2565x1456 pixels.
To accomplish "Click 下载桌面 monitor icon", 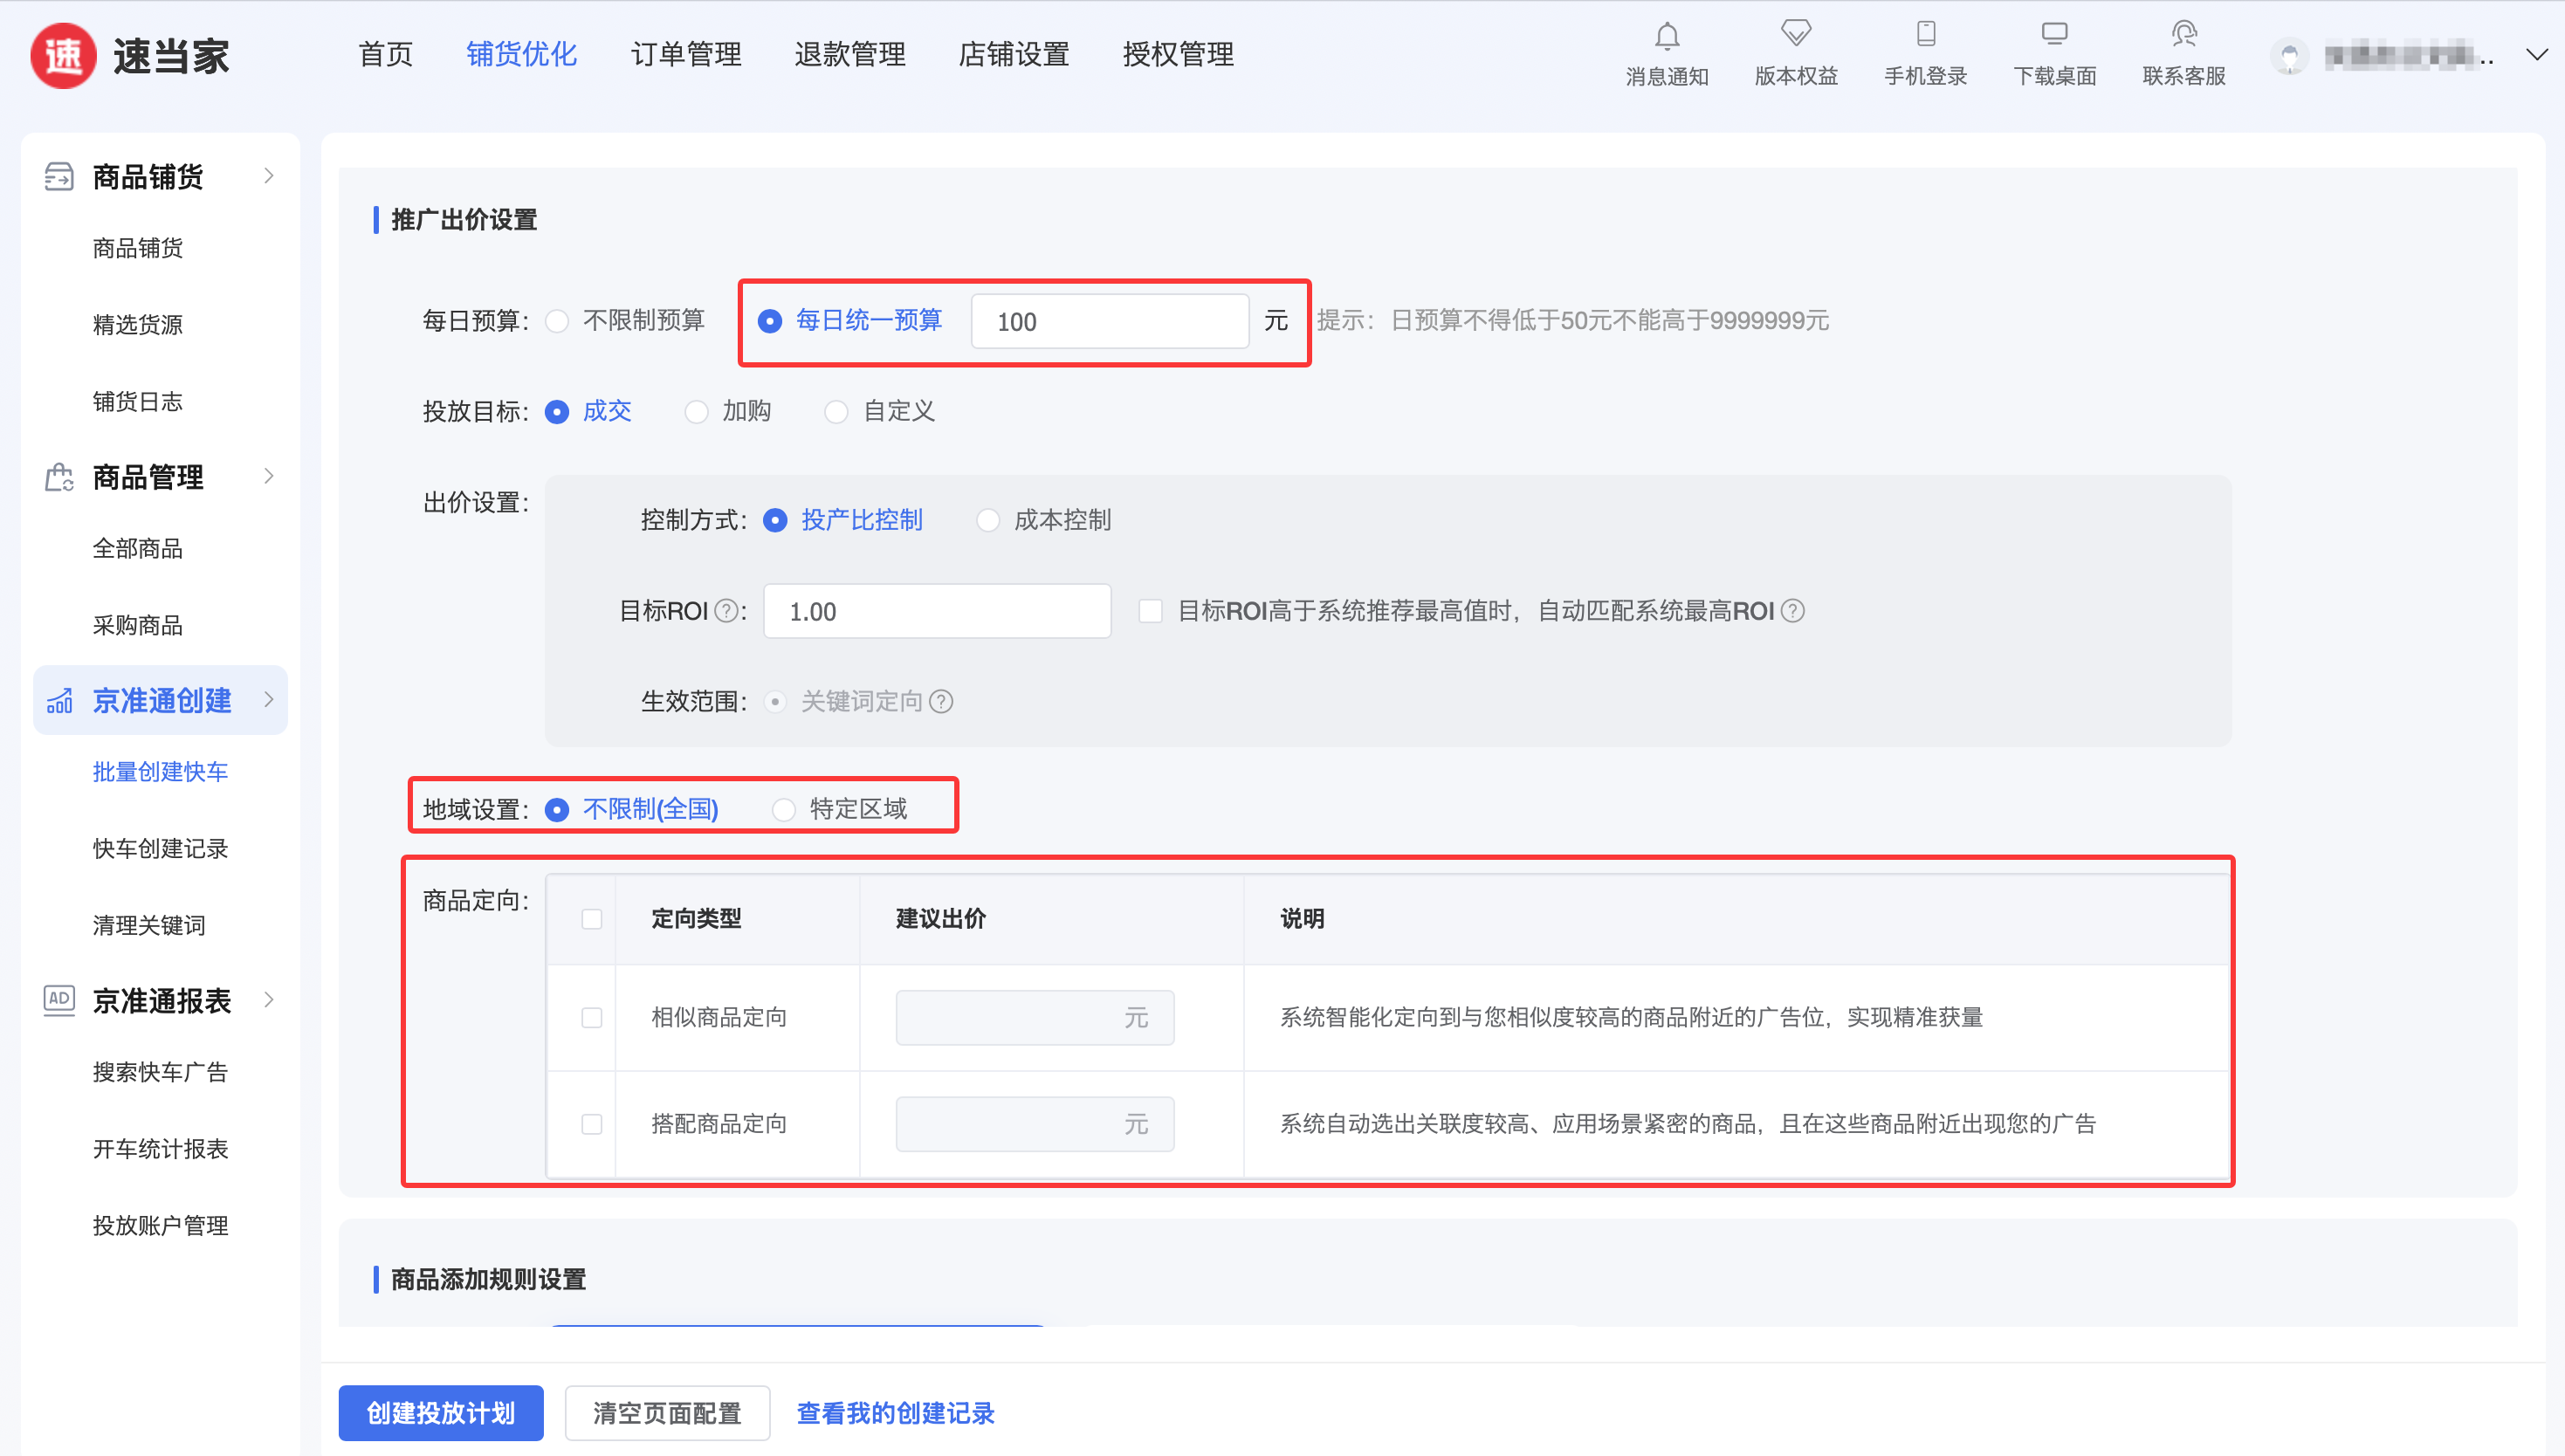I will coord(2054,34).
